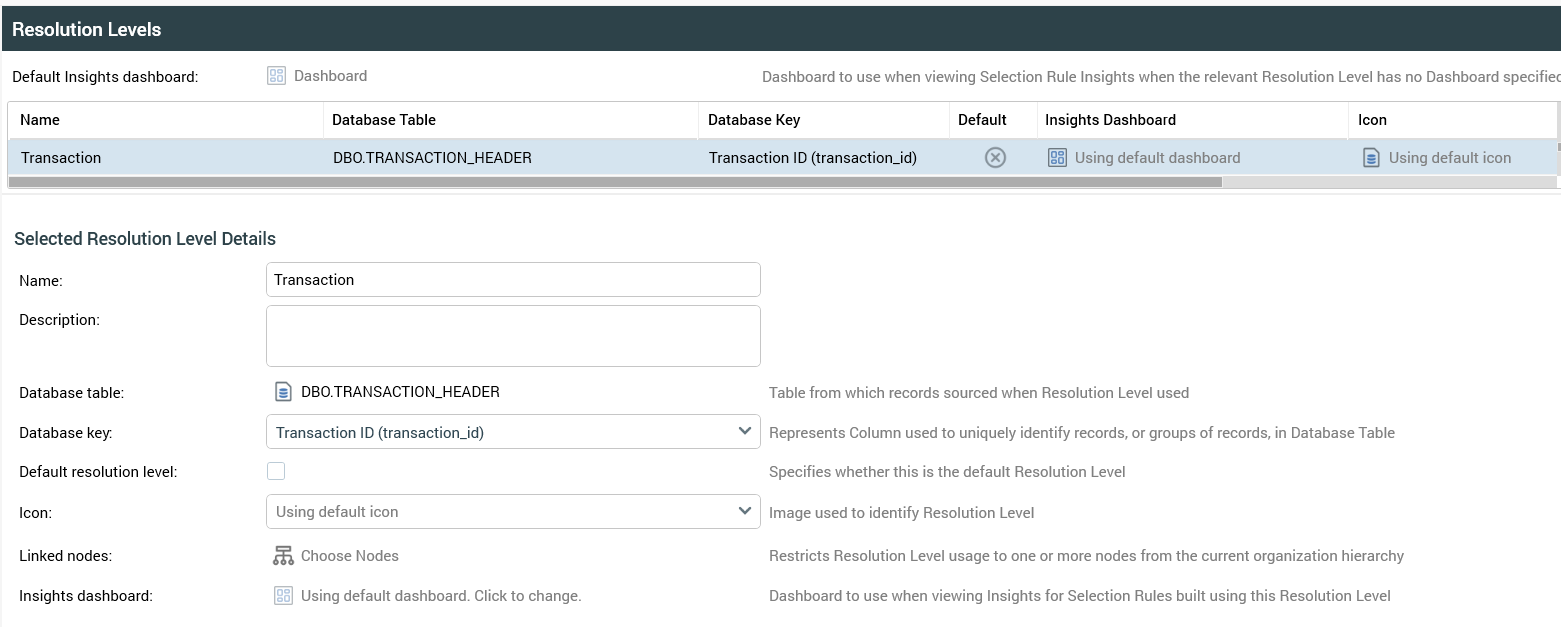Click the Database Key column header
This screenshot has height=627, width=1561.
tap(754, 120)
